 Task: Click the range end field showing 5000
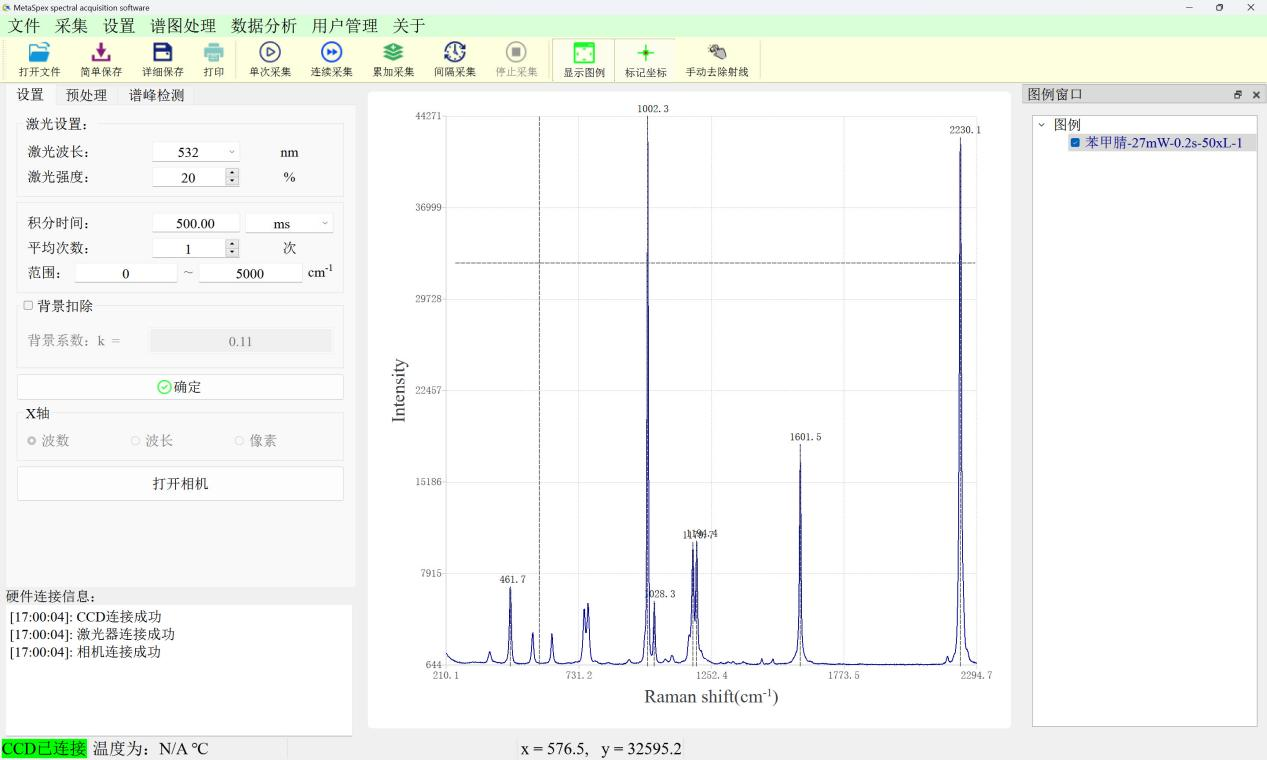click(250, 273)
